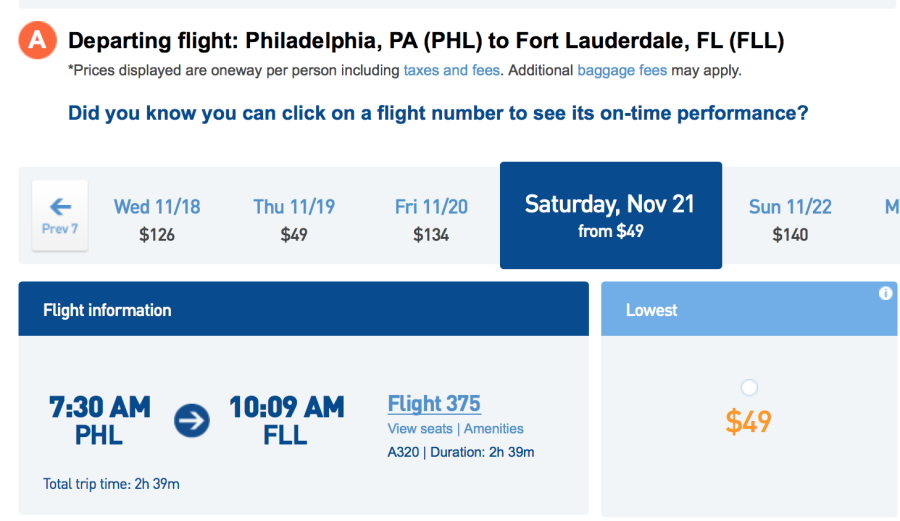Show flight Amenities link

pos(494,429)
